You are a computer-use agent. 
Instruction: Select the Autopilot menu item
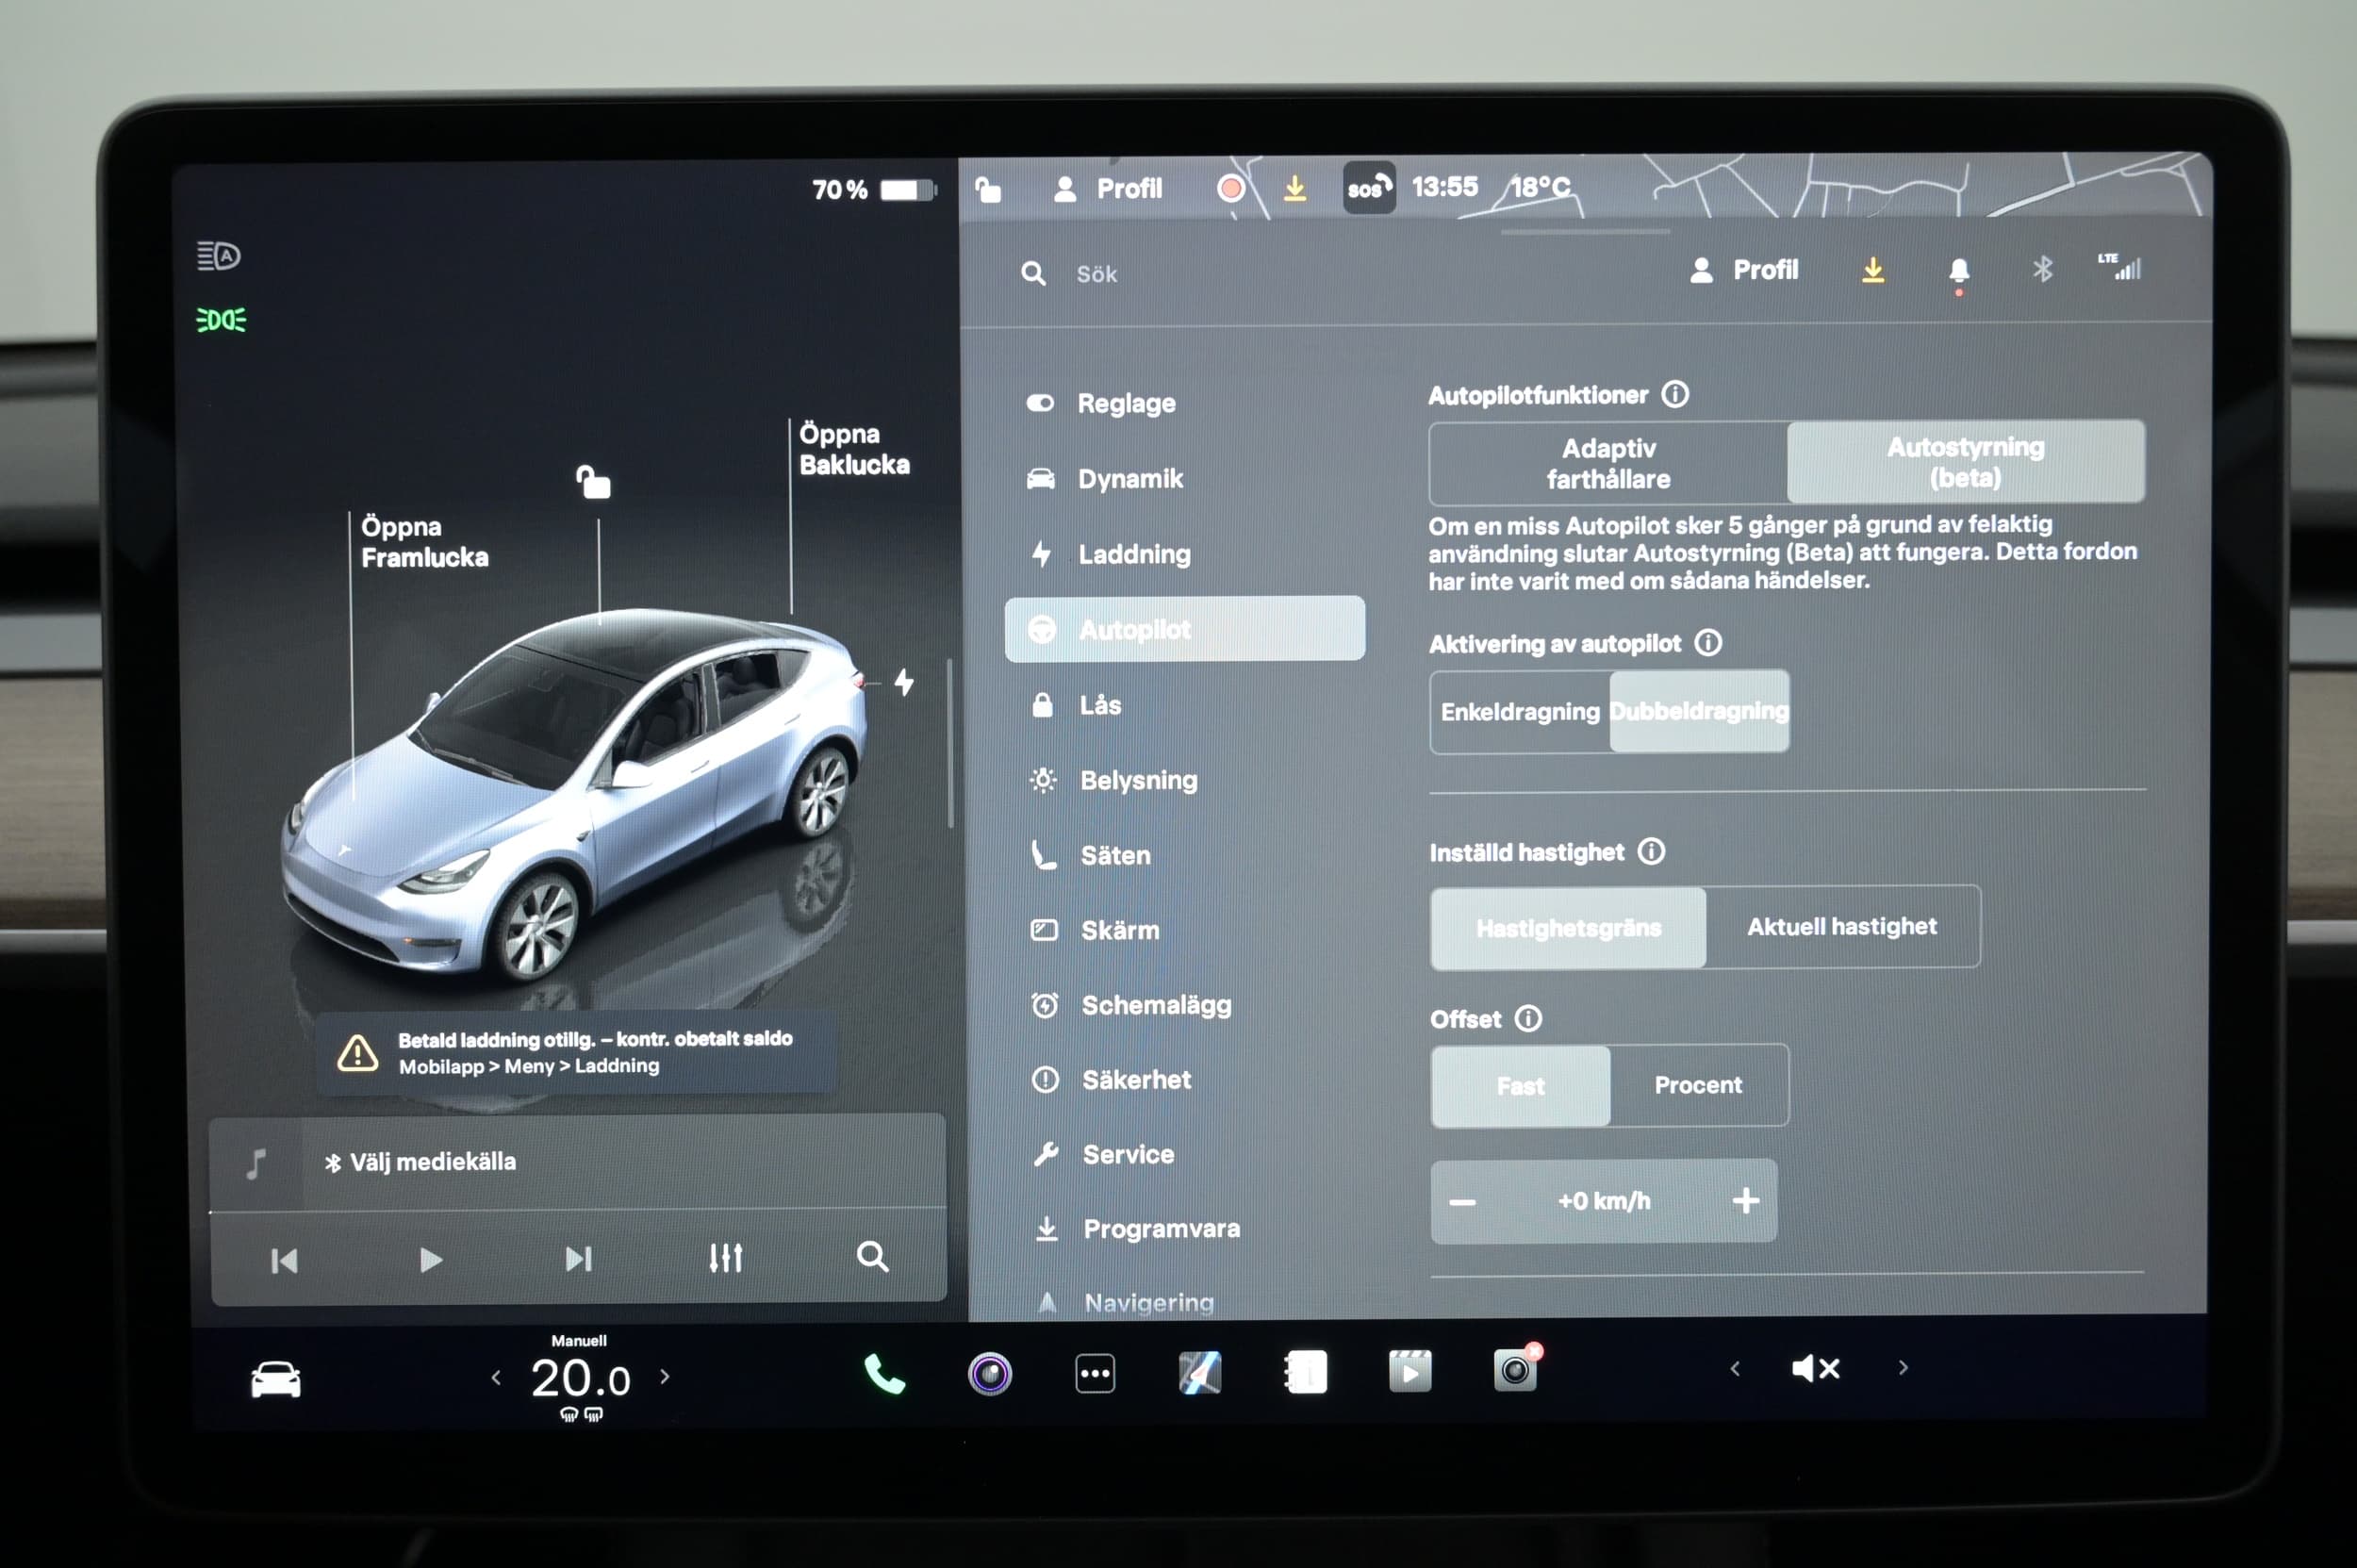[x=1185, y=629]
